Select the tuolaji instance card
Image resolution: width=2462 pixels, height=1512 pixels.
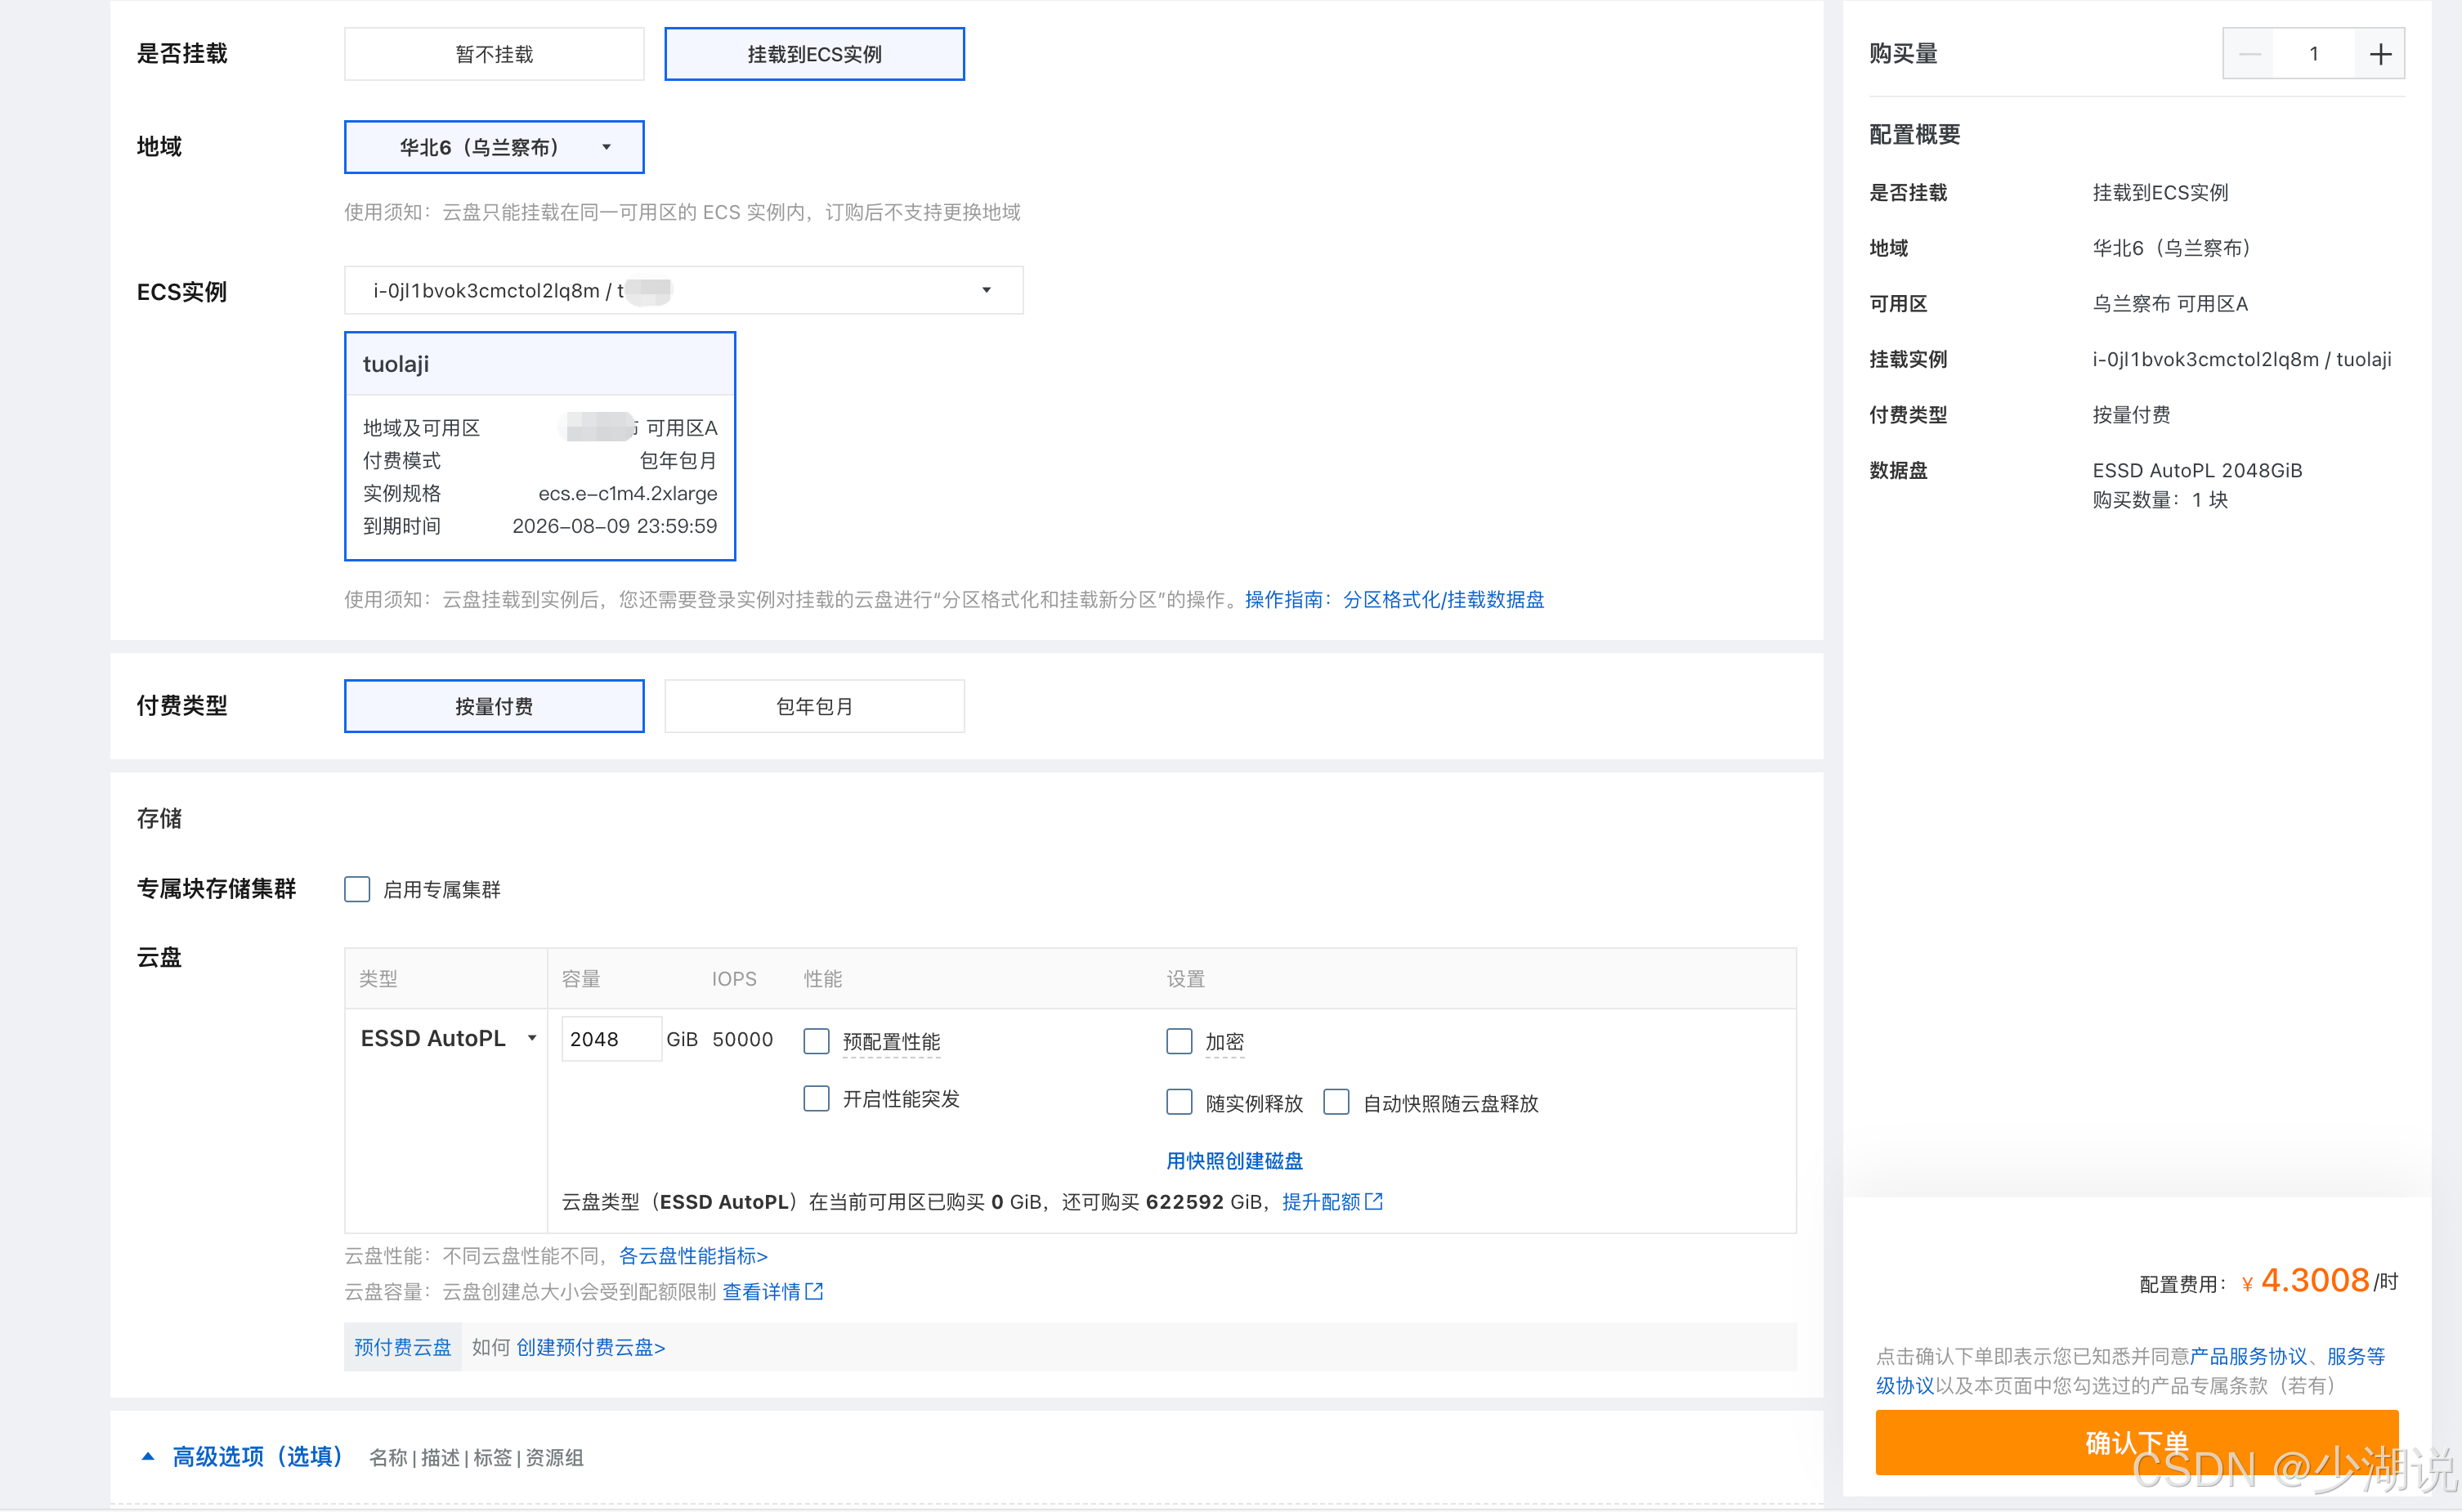tap(540, 446)
